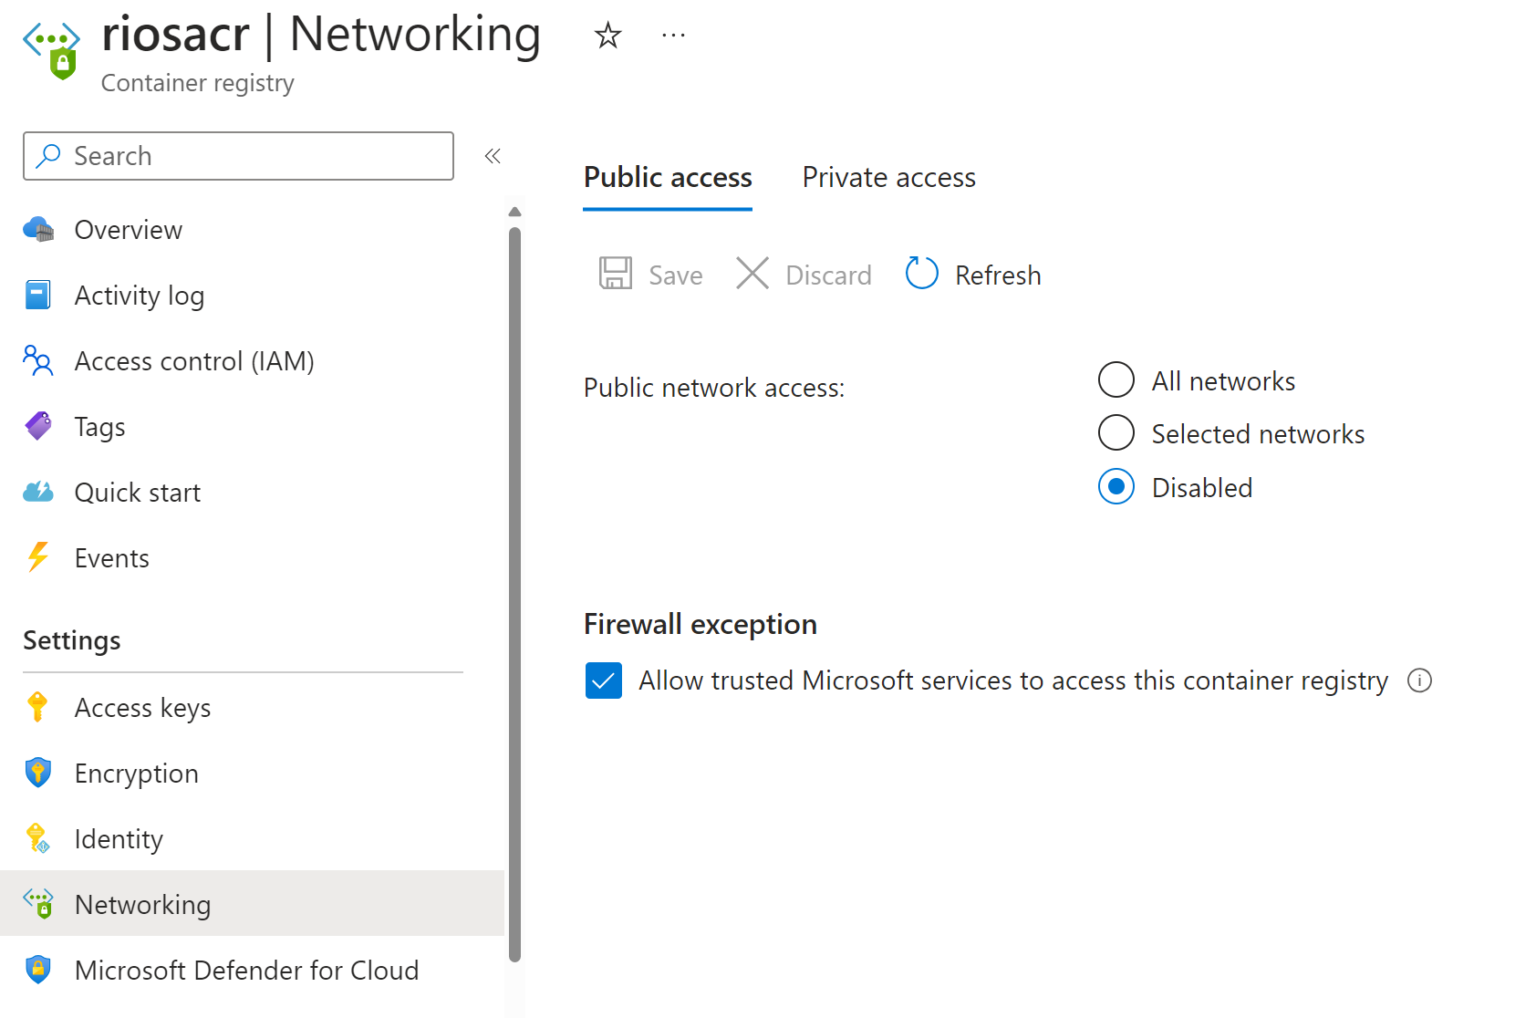Screen dimensions: 1536x1018
Task: Click the Refresh icon
Action: click(921, 273)
